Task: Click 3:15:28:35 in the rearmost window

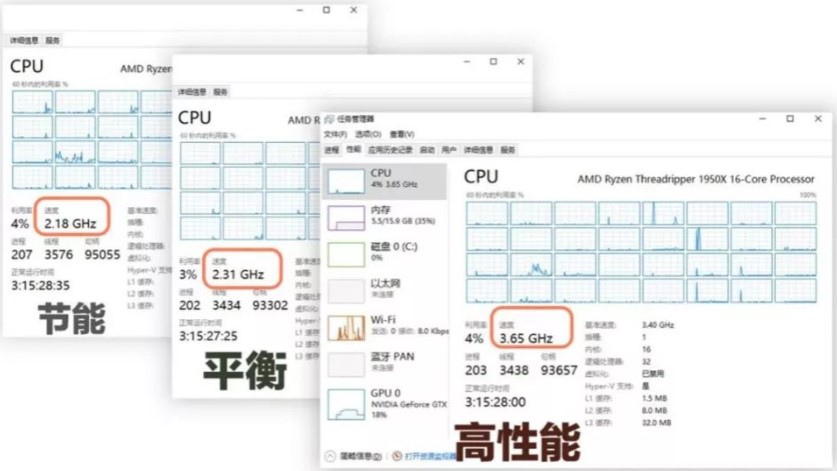Action: point(41,285)
